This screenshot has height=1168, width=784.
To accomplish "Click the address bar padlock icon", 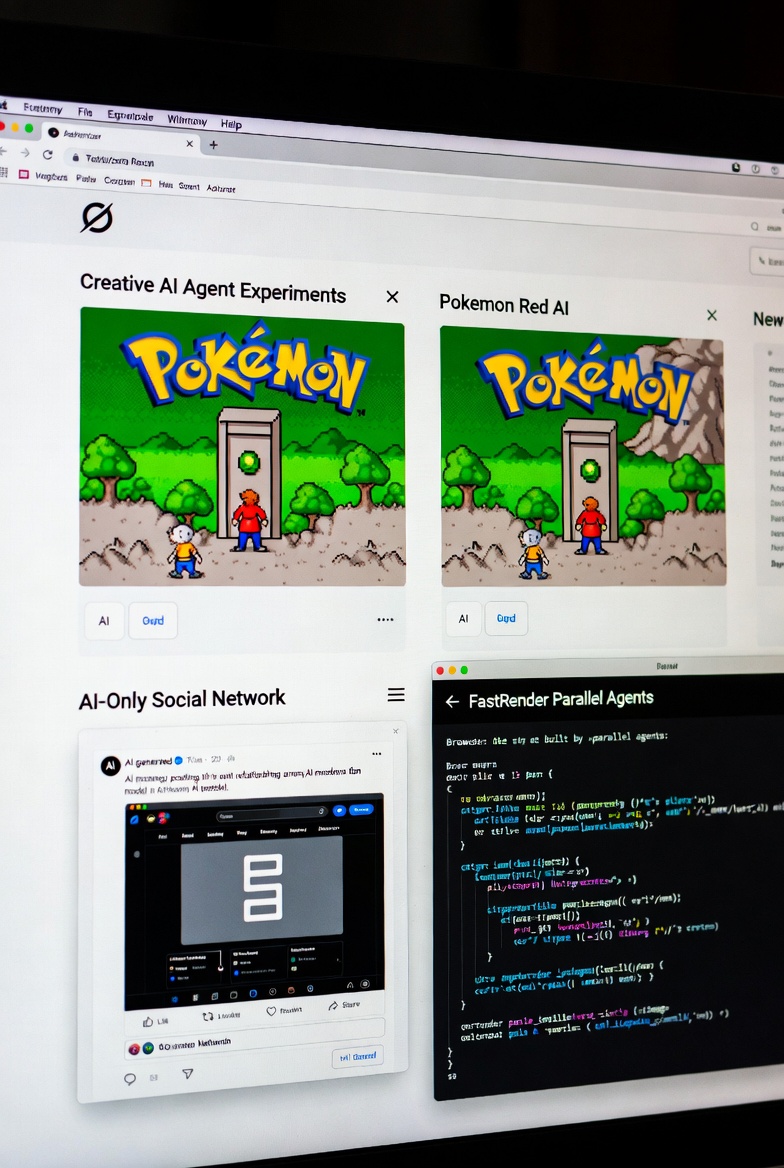I will [x=75, y=157].
